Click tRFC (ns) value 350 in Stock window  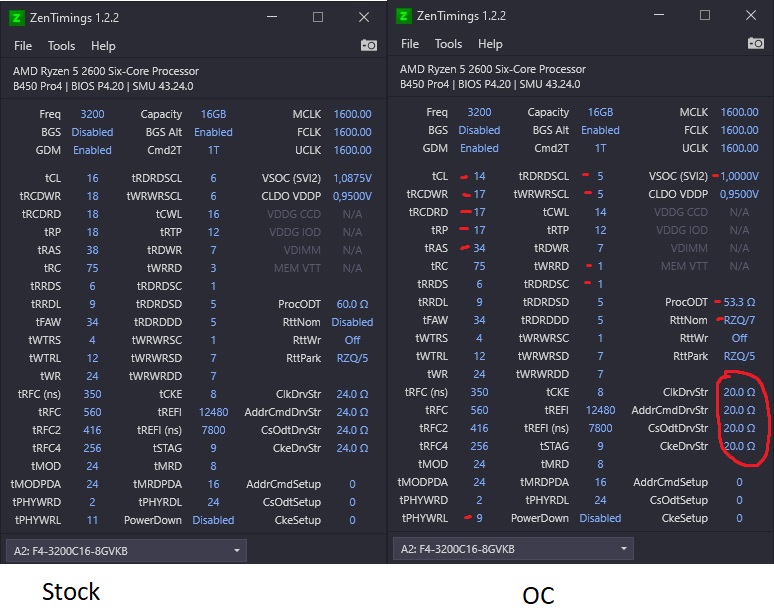pos(92,394)
